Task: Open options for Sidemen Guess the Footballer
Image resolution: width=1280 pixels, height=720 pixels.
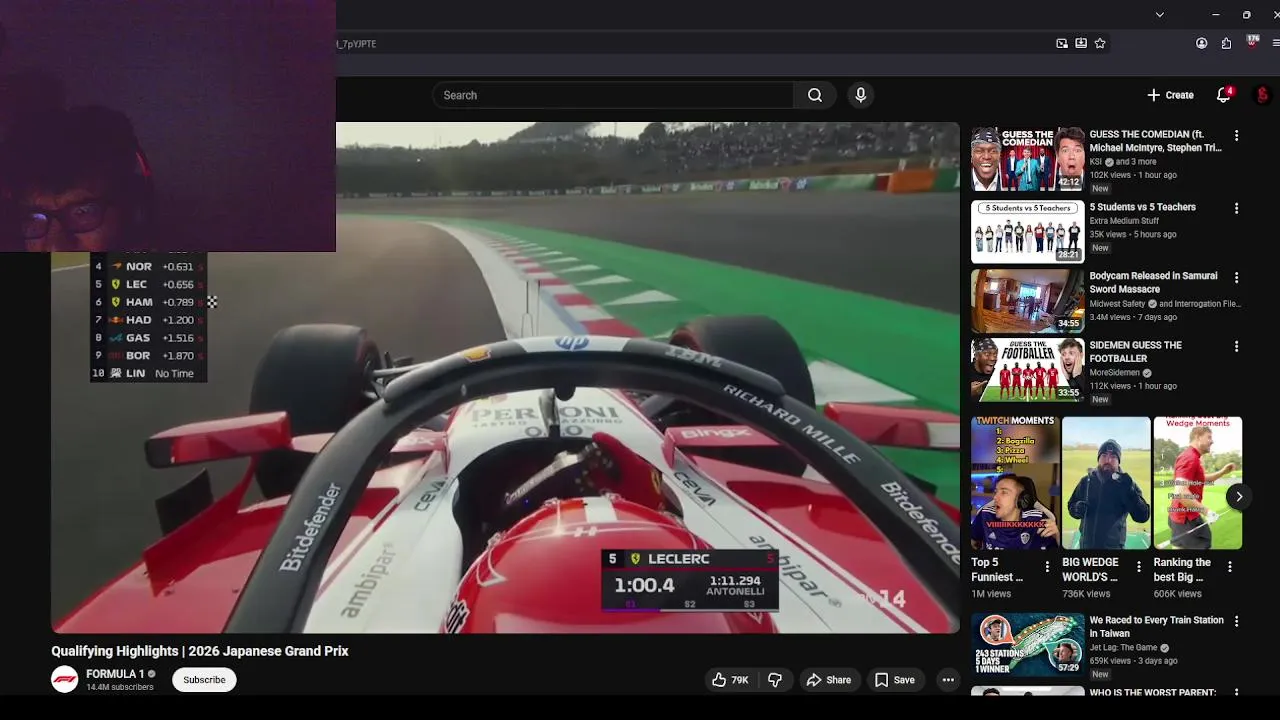Action: click(x=1236, y=346)
